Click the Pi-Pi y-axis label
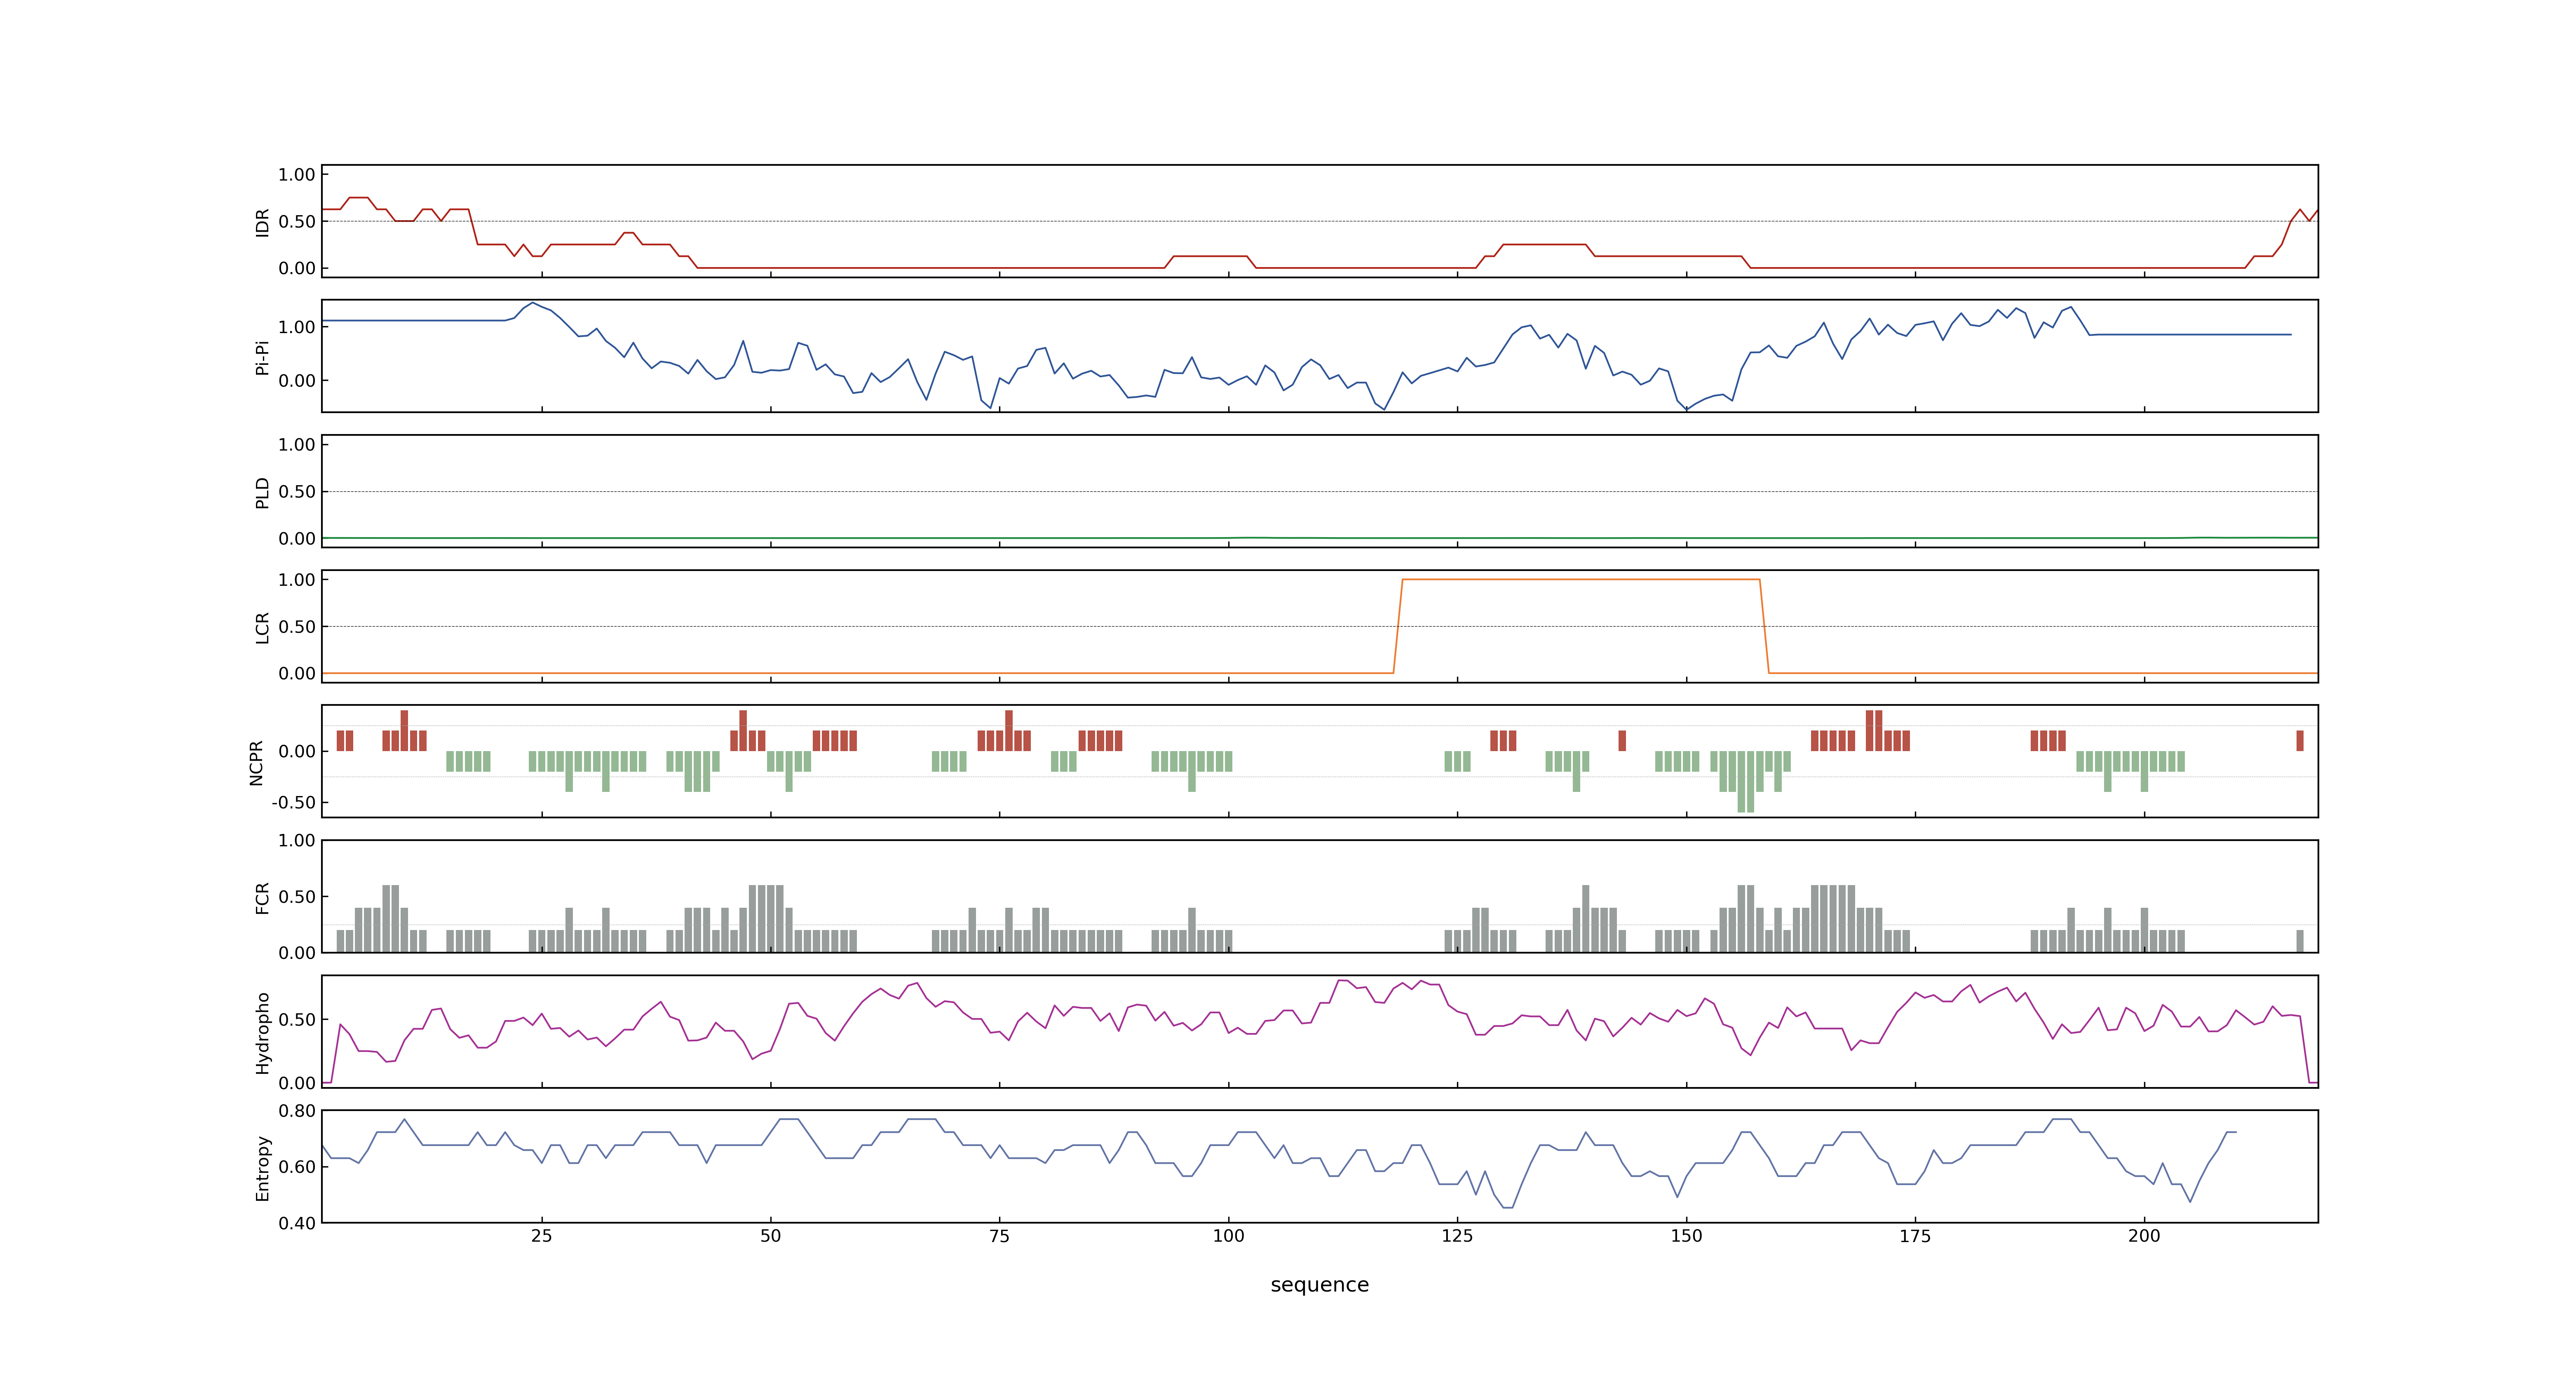 (x=263, y=357)
